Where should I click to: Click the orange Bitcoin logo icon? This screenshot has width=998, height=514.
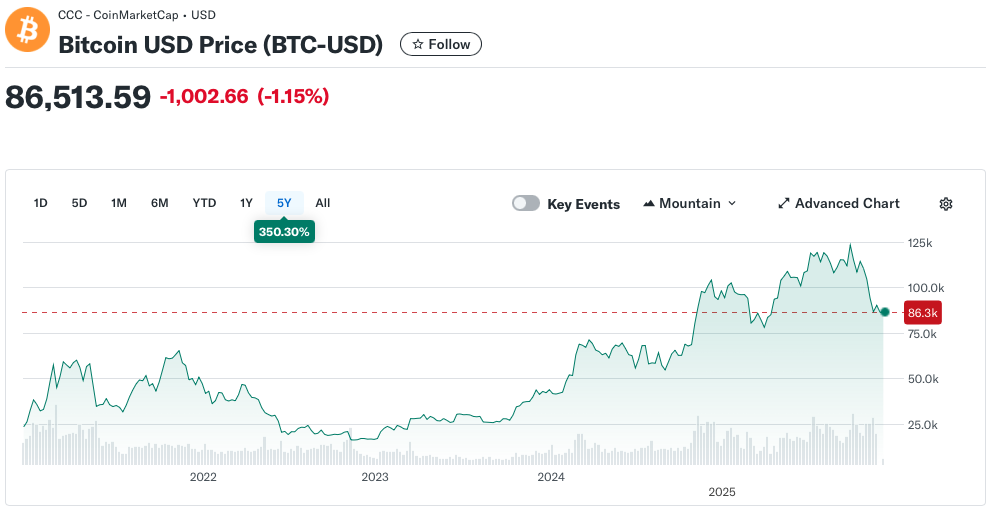[x=27, y=29]
